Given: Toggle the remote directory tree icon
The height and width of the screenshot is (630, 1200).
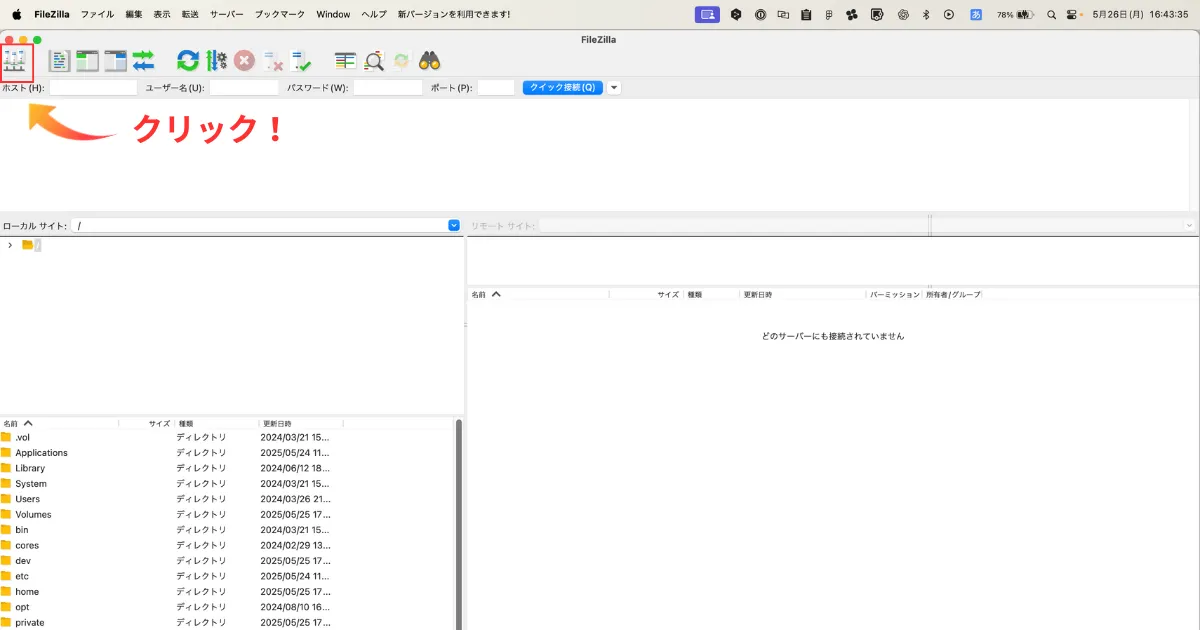Looking at the screenshot, I should 115,61.
